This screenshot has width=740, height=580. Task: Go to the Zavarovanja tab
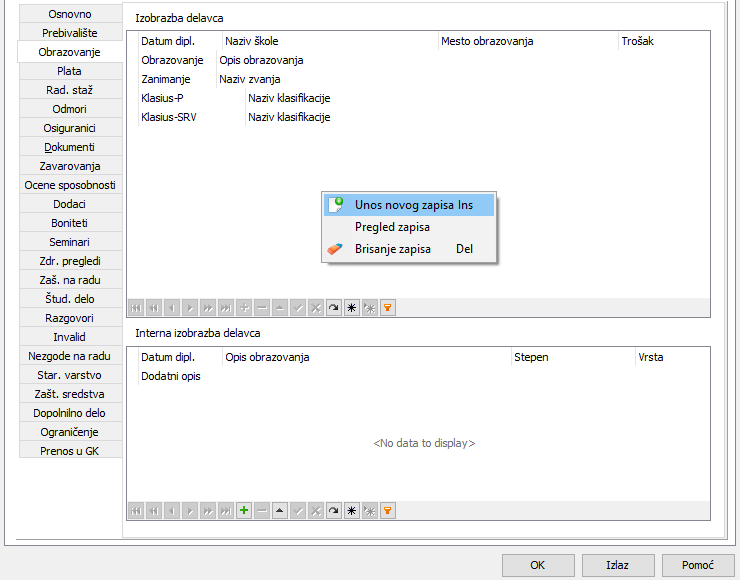70,166
